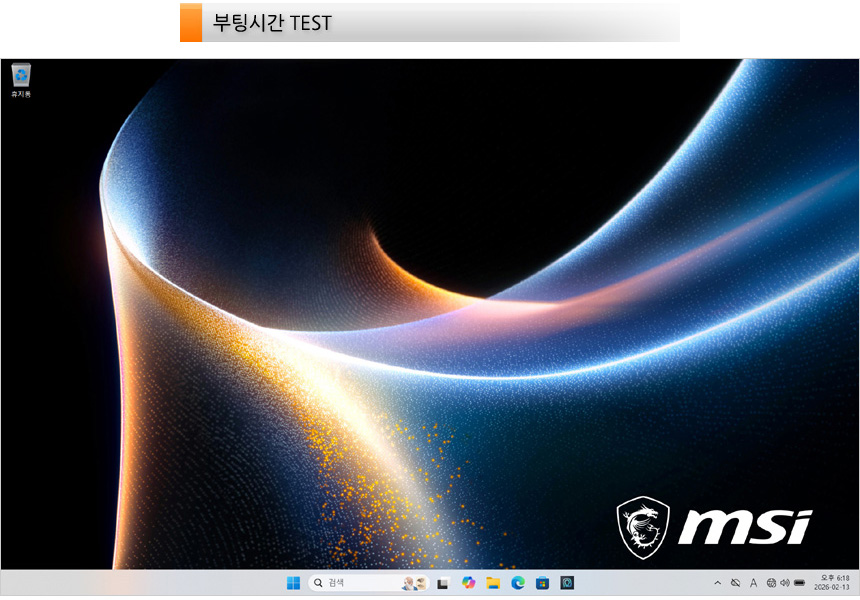Launch Microsoft Edge from the taskbar
The width and height of the screenshot is (860, 600).
(x=518, y=583)
